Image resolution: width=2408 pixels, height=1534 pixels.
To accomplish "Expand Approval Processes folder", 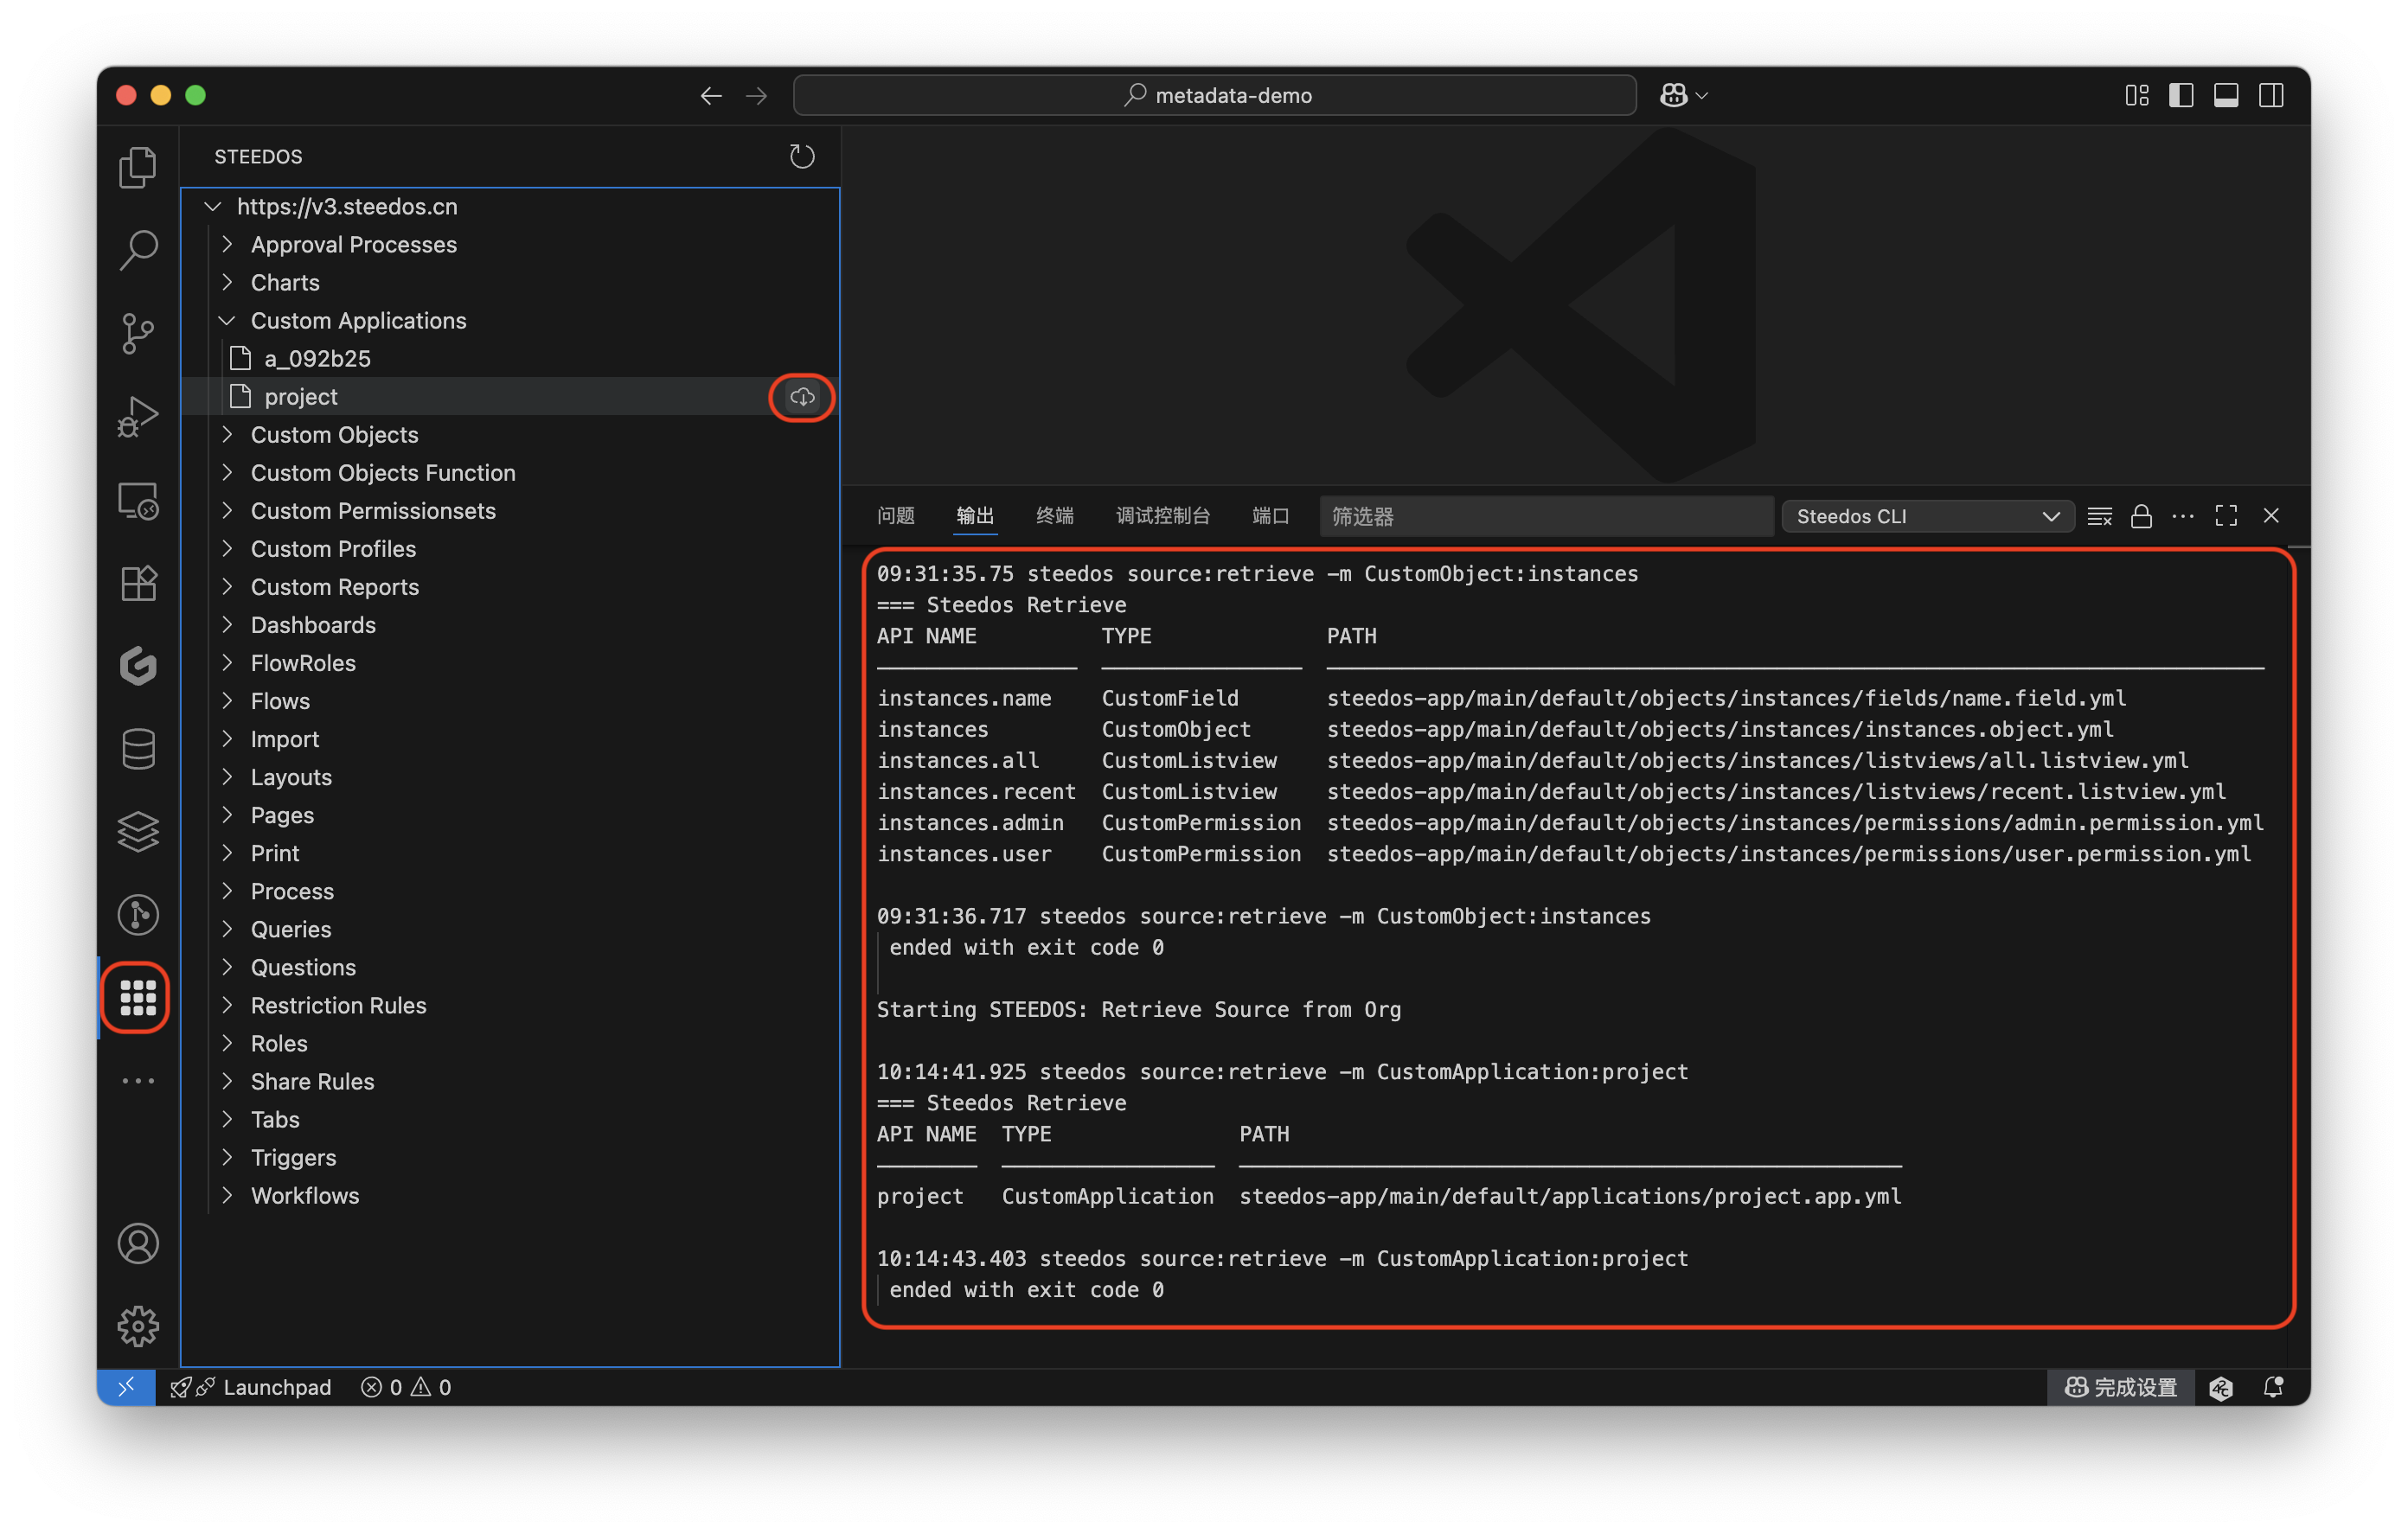I will (x=227, y=244).
